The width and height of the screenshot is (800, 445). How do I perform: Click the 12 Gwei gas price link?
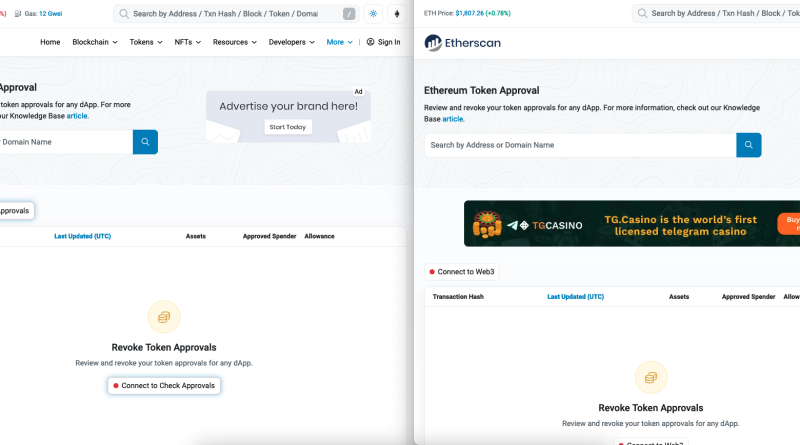(51, 14)
